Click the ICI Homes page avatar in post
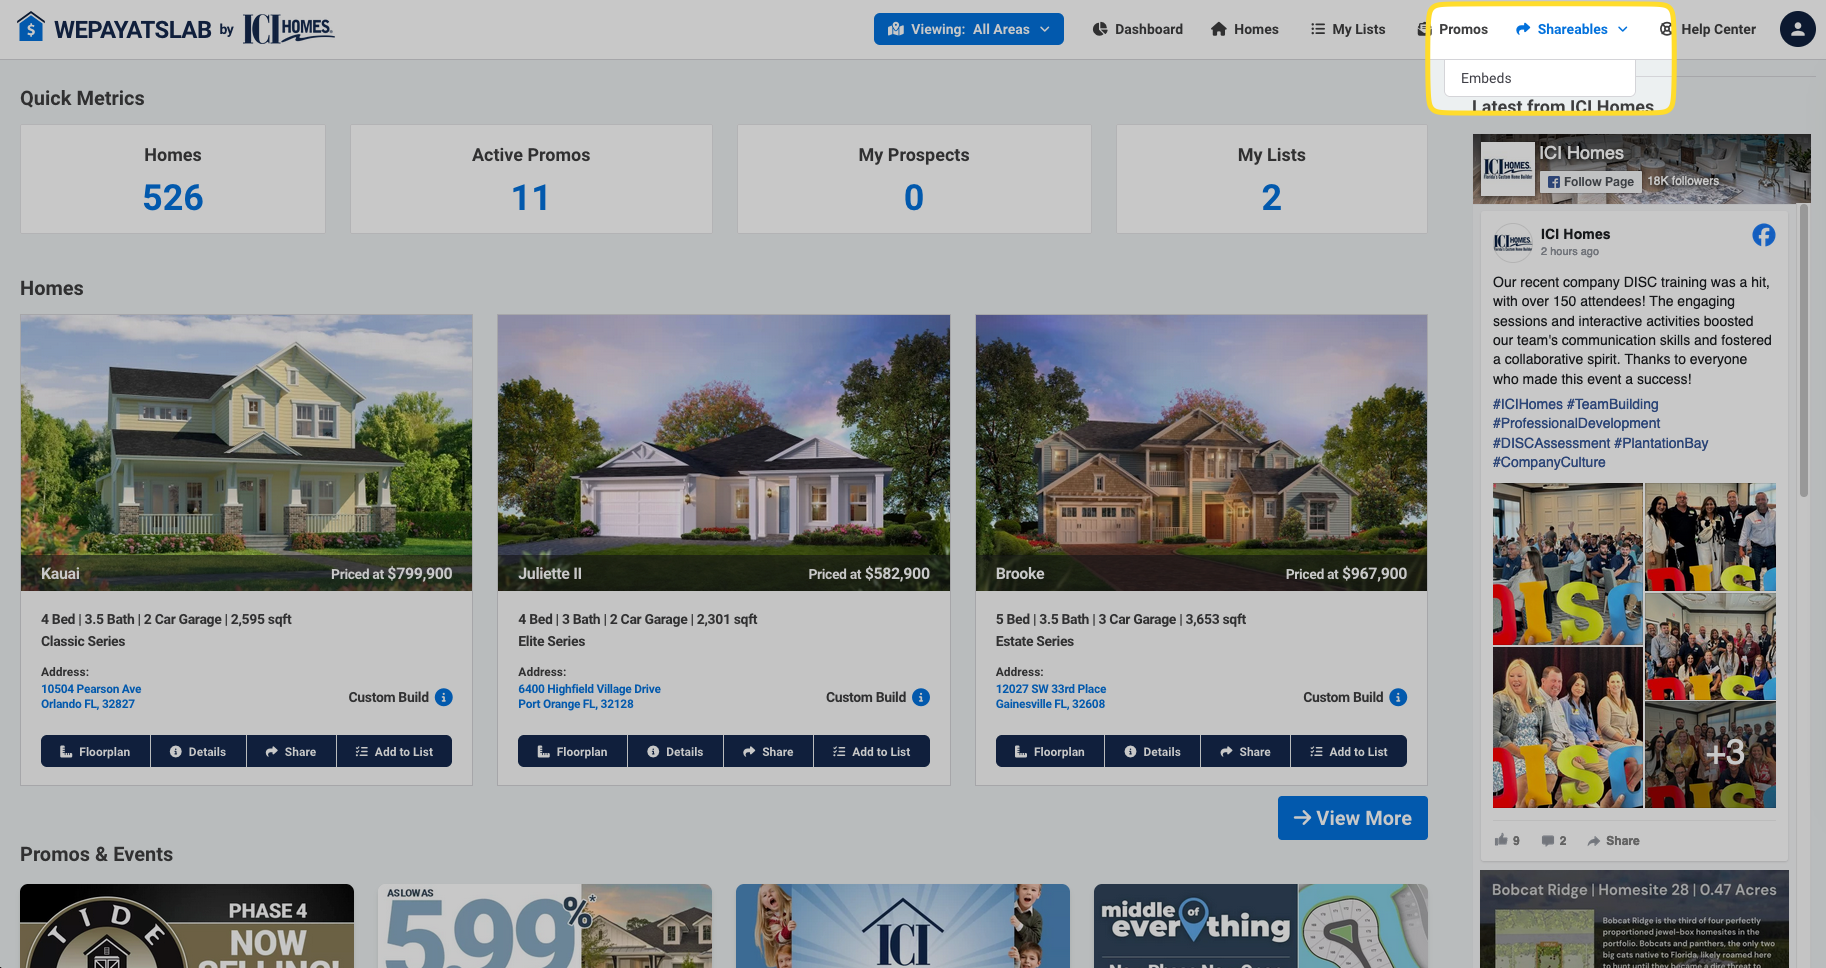The image size is (1826, 968). [x=1512, y=242]
